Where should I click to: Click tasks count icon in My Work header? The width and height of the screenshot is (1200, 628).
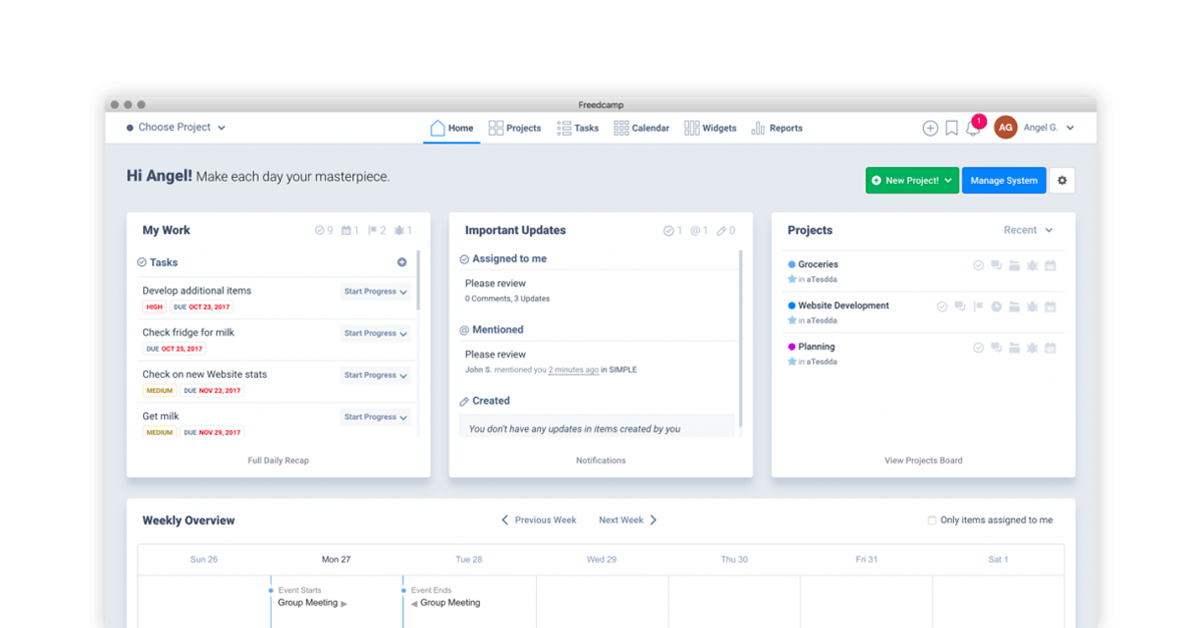(324, 230)
